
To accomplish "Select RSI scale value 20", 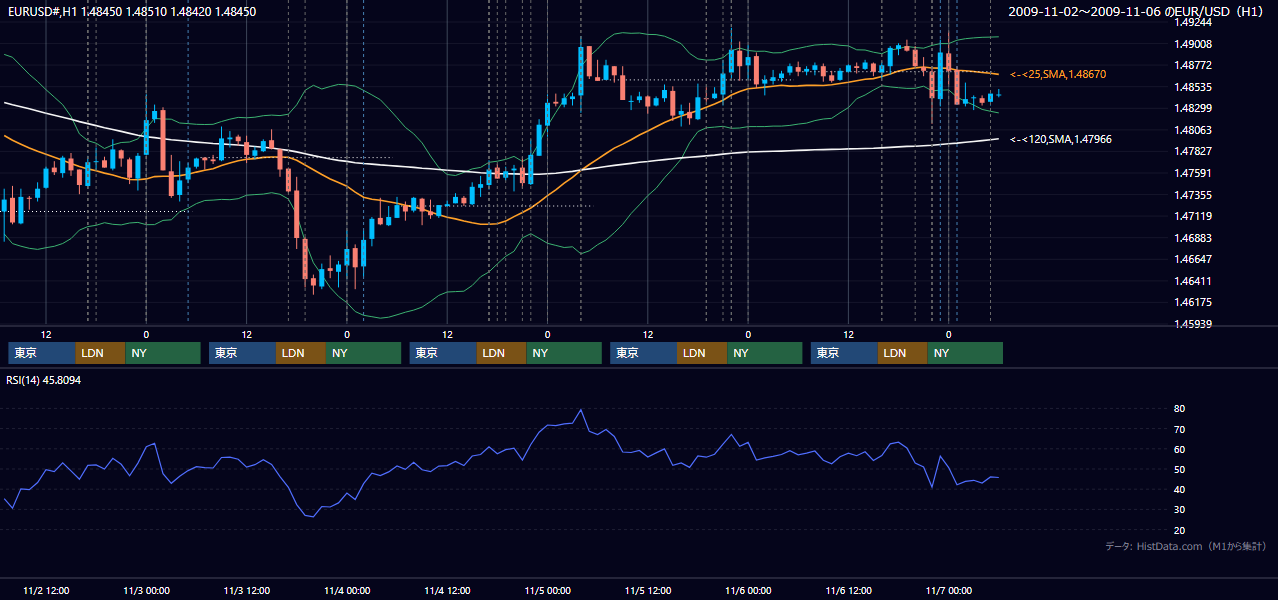I will tap(1179, 530).
